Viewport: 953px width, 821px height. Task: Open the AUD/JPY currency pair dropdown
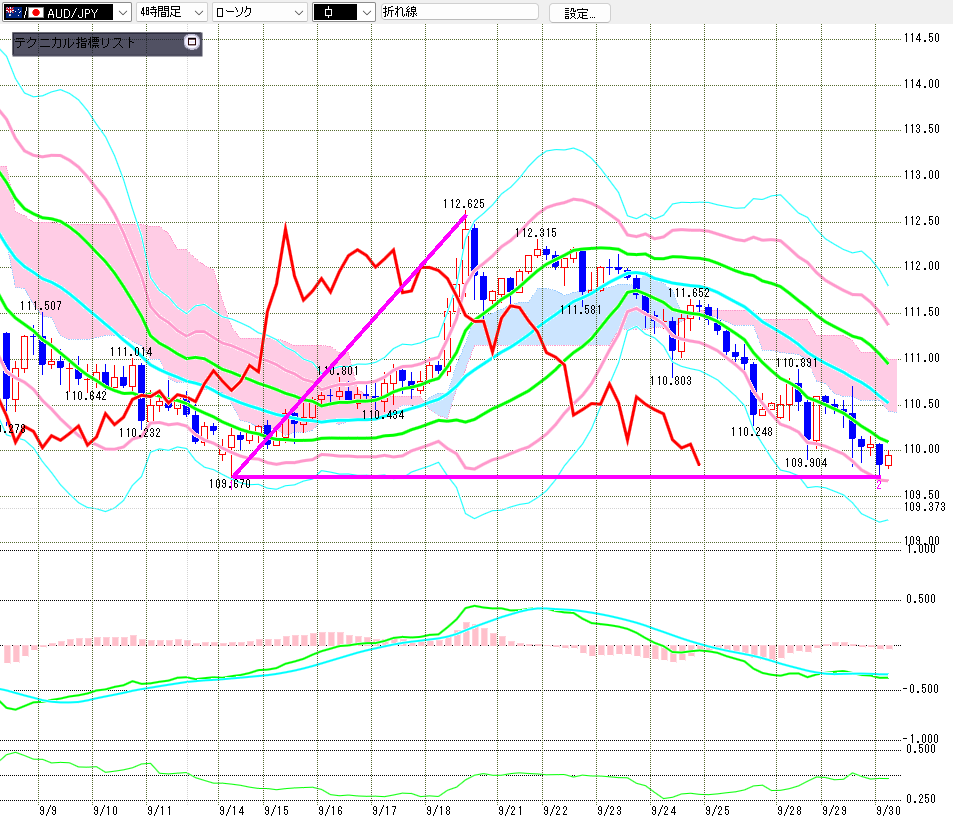(x=67, y=12)
